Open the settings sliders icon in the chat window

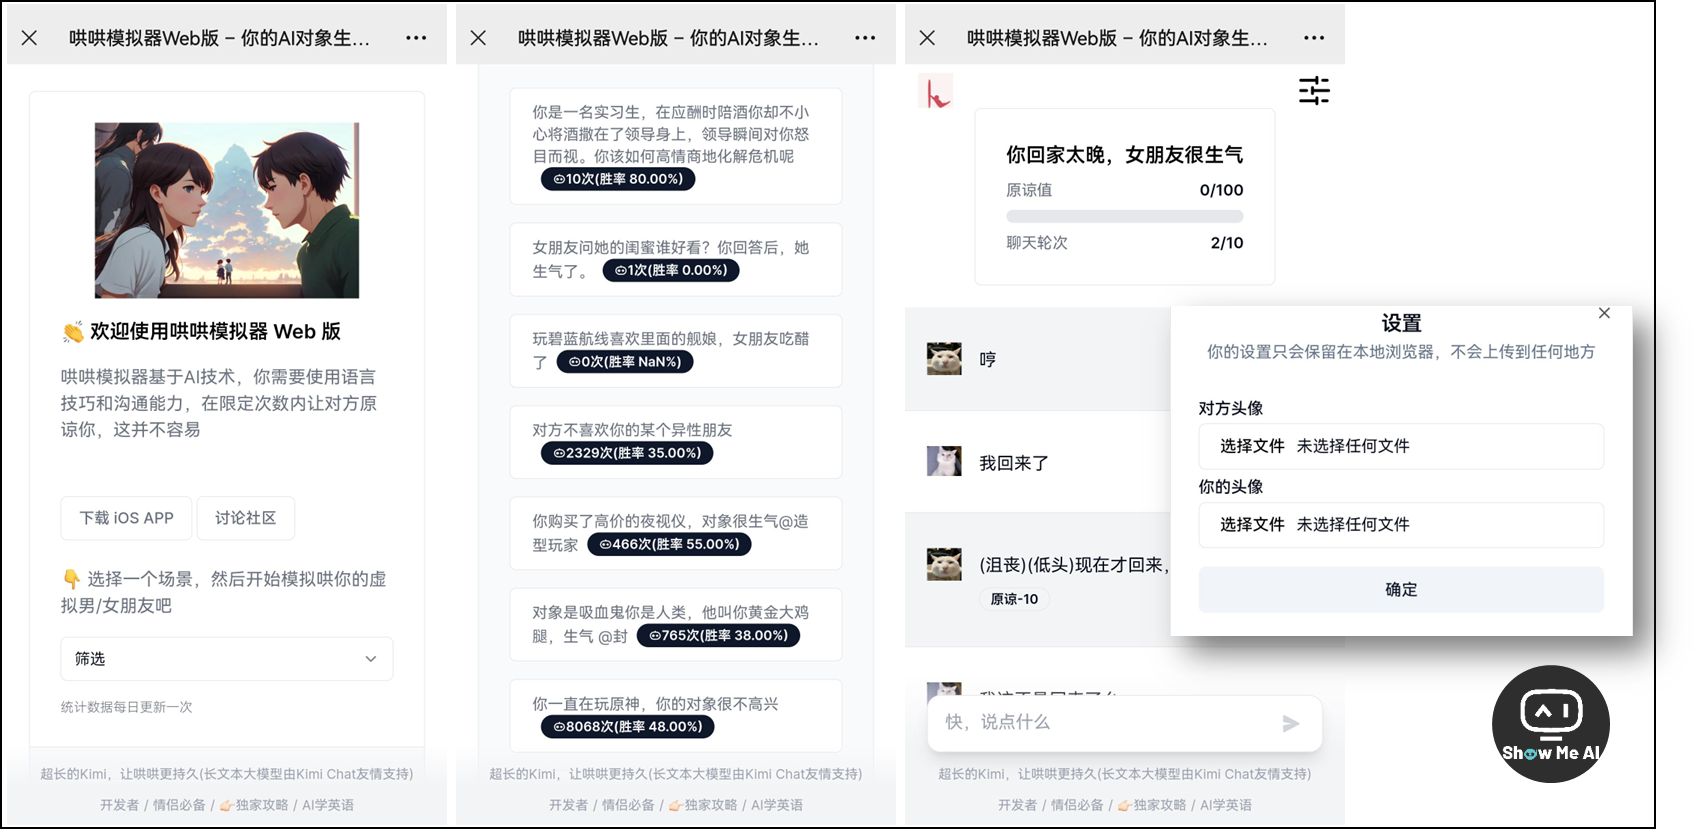pos(1314,91)
